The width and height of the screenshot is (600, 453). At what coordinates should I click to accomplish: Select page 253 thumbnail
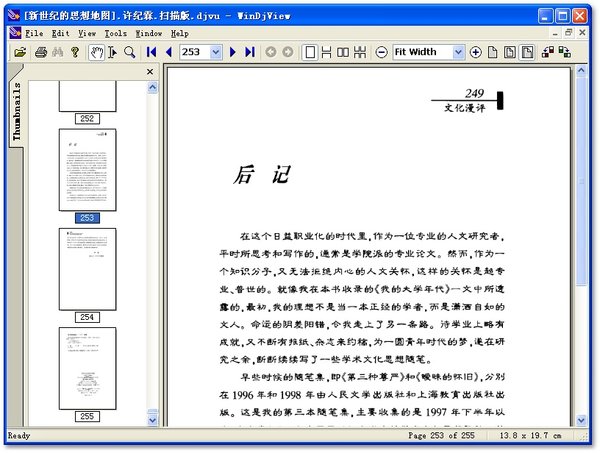(87, 170)
